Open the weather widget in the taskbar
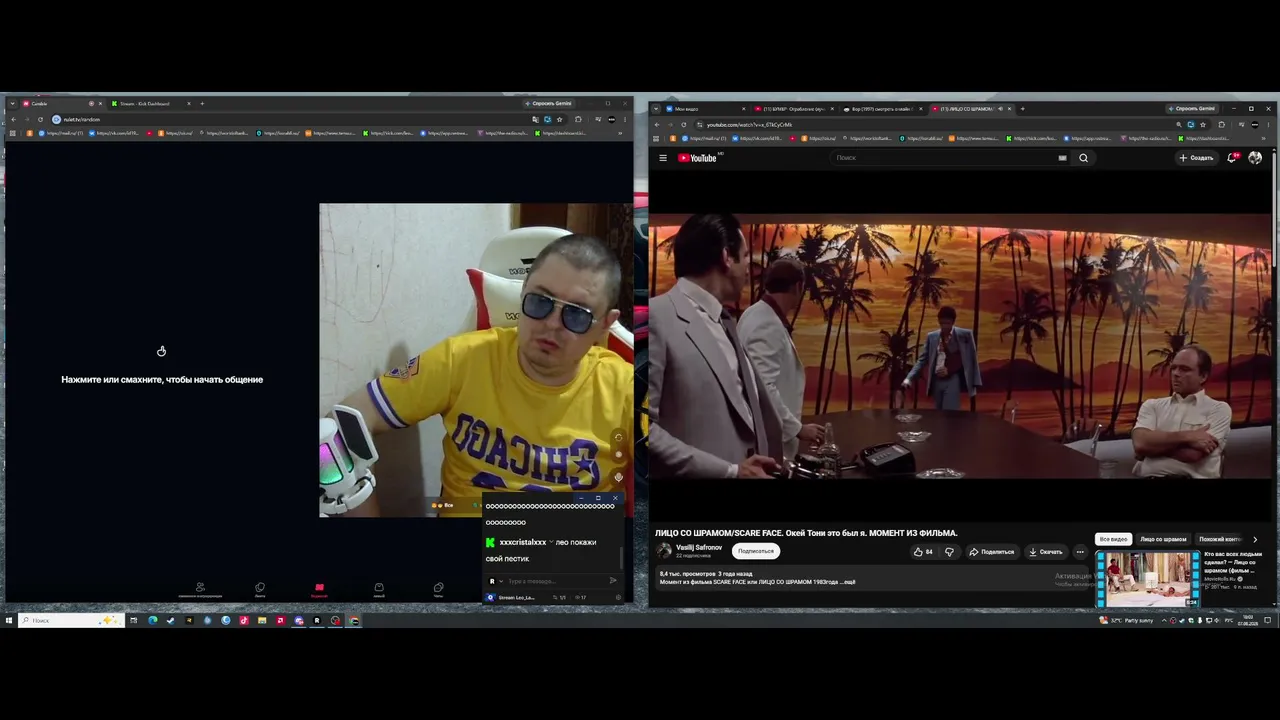This screenshot has height=720, width=1280. click(x=1127, y=621)
